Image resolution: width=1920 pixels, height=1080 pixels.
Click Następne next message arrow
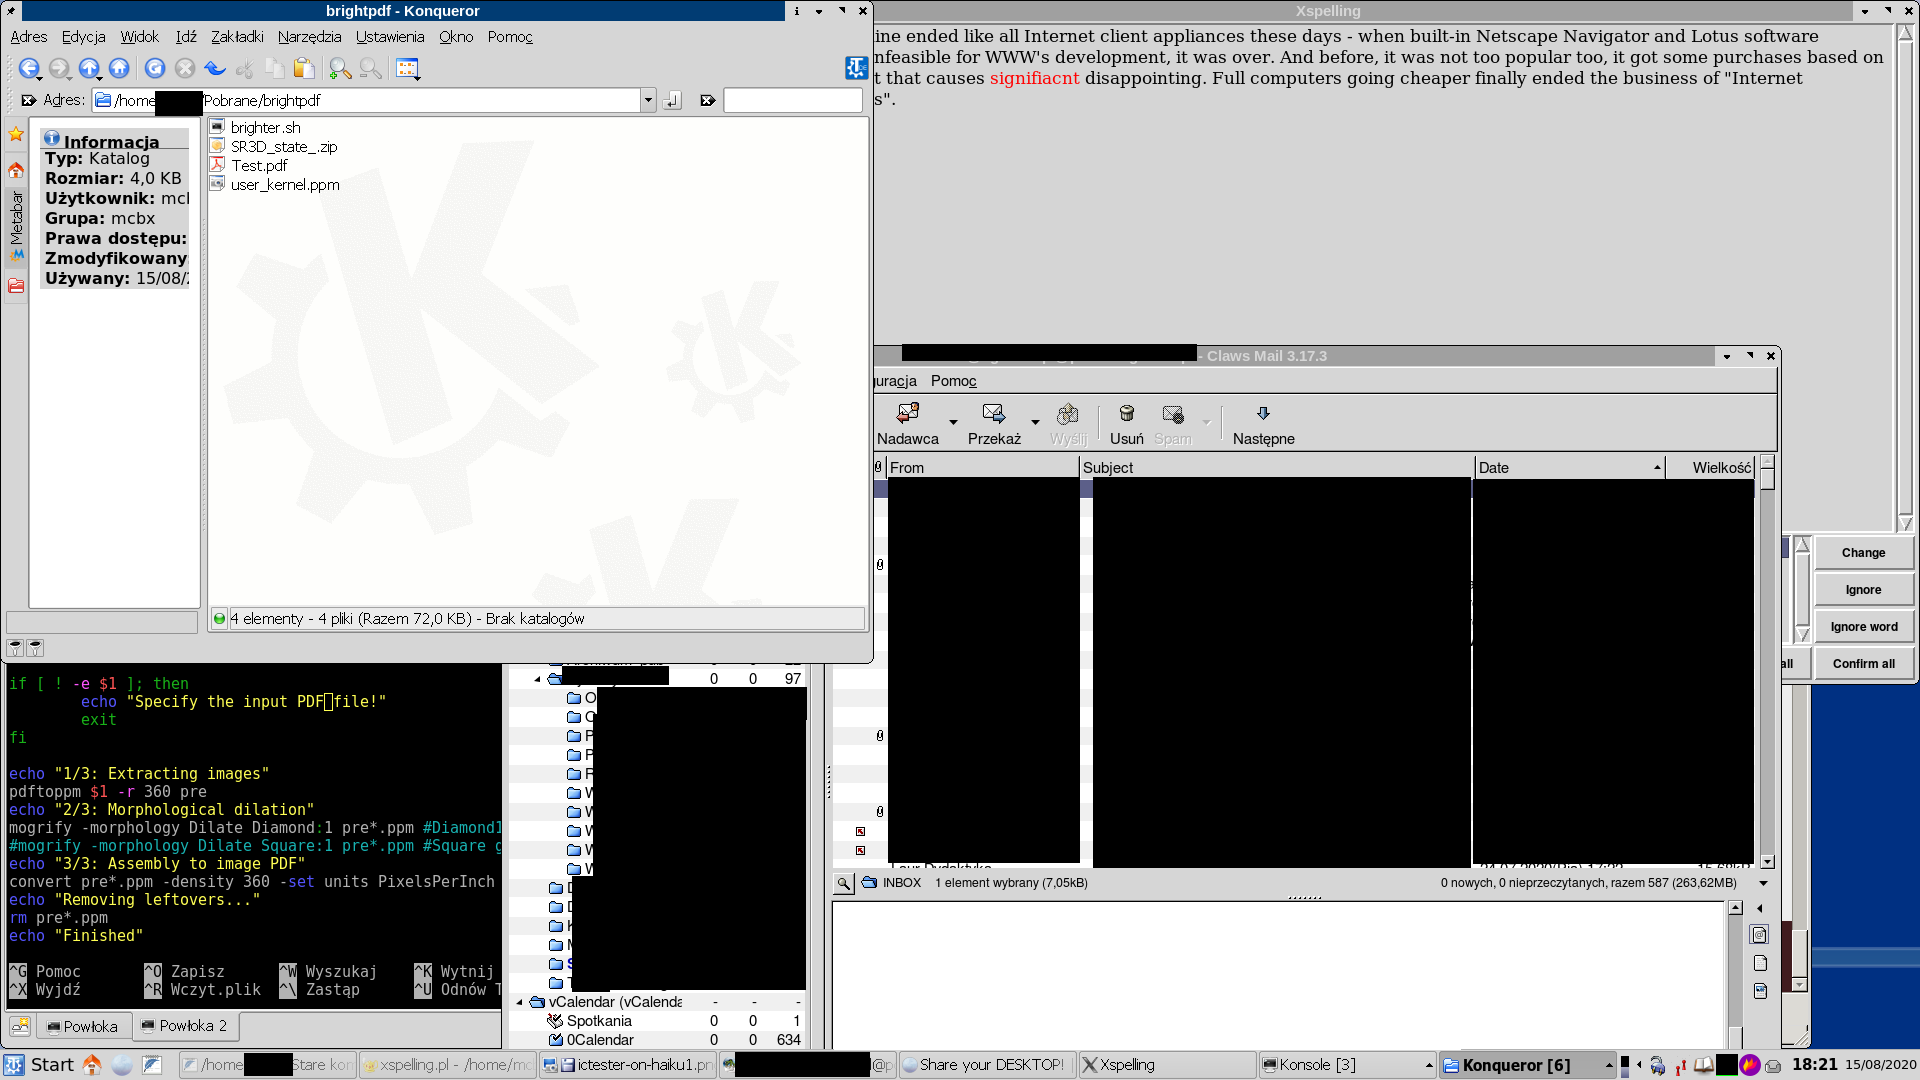point(1263,414)
